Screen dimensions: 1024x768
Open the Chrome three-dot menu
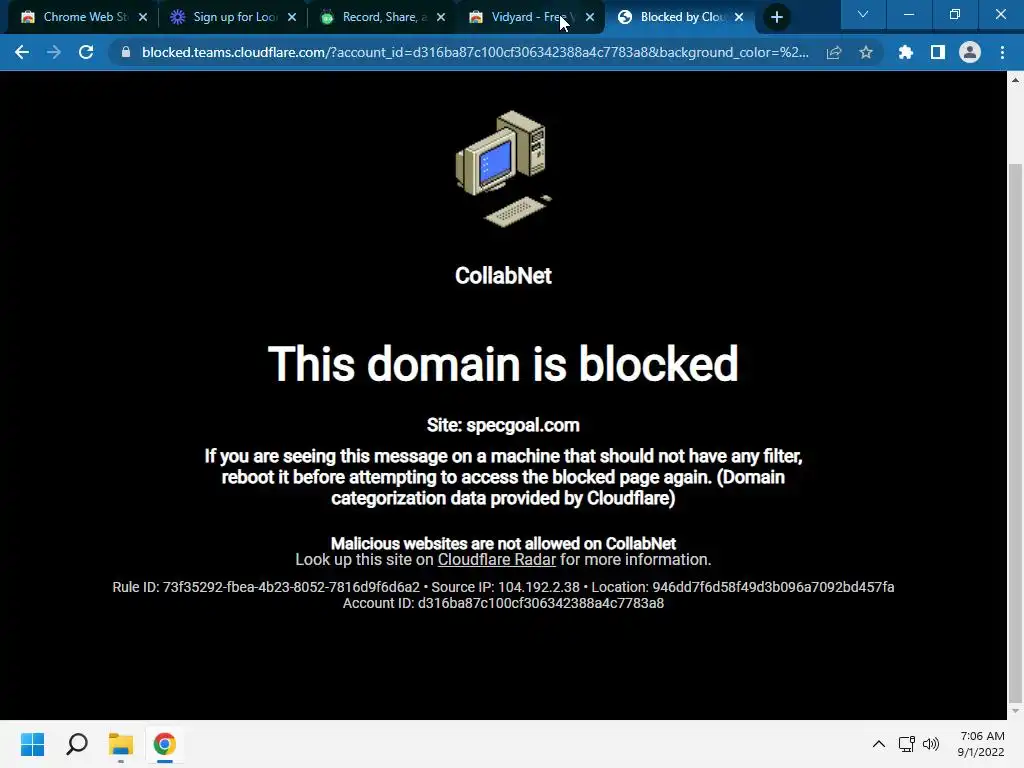point(1002,52)
